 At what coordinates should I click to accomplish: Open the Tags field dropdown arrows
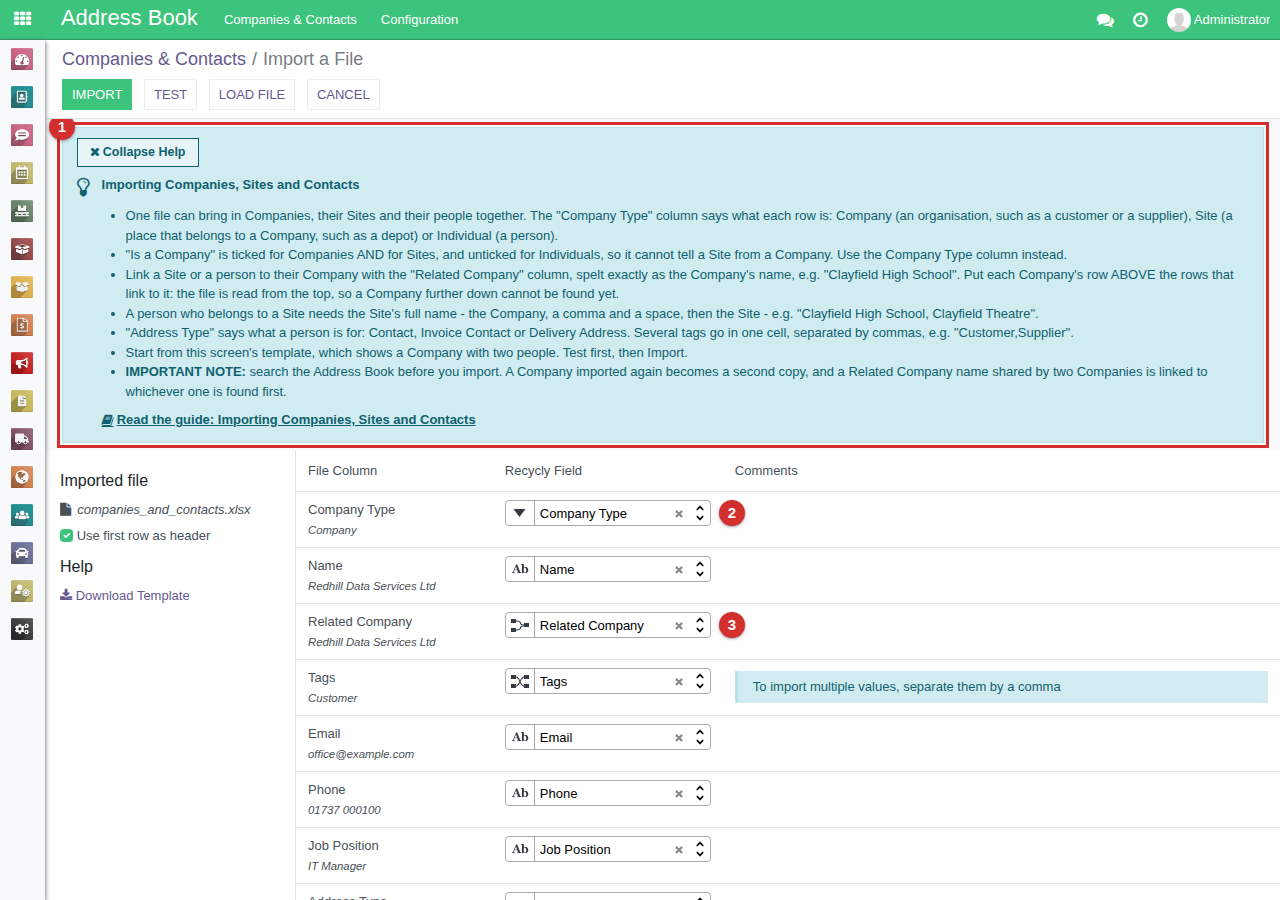coord(700,681)
